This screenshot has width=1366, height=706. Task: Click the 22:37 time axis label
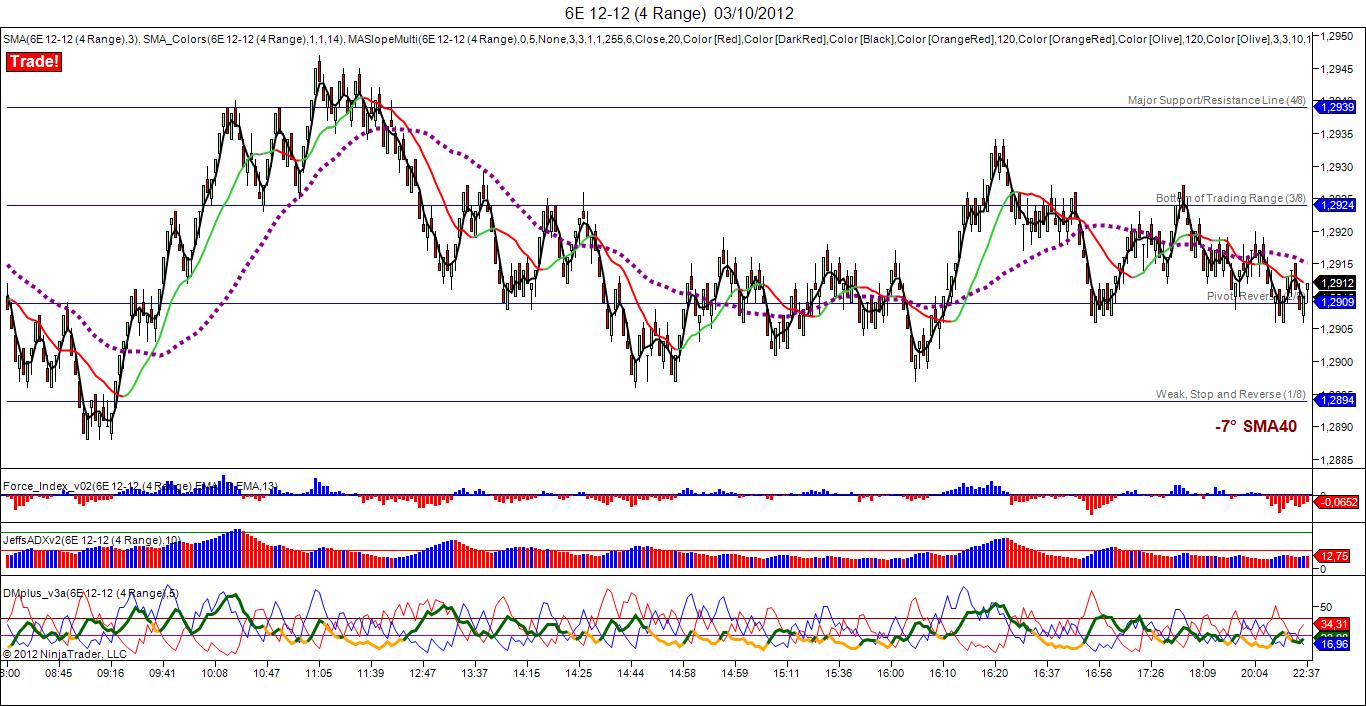pyautogui.click(x=1306, y=674)
